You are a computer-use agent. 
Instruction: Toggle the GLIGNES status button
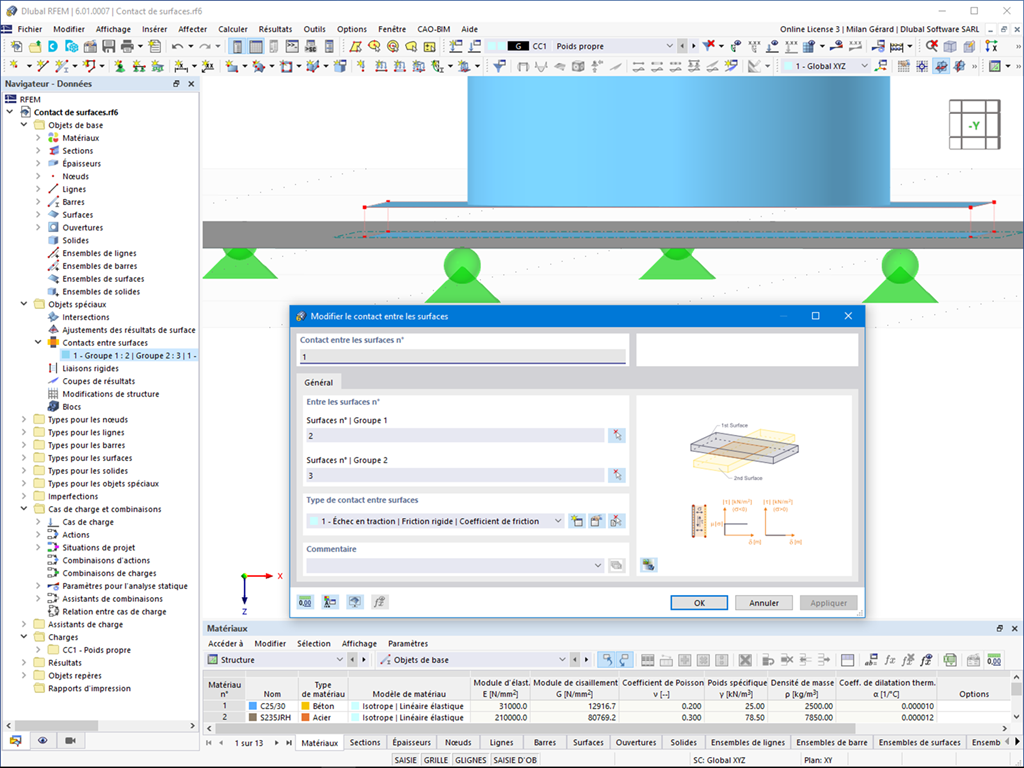(x=471, y=760)
